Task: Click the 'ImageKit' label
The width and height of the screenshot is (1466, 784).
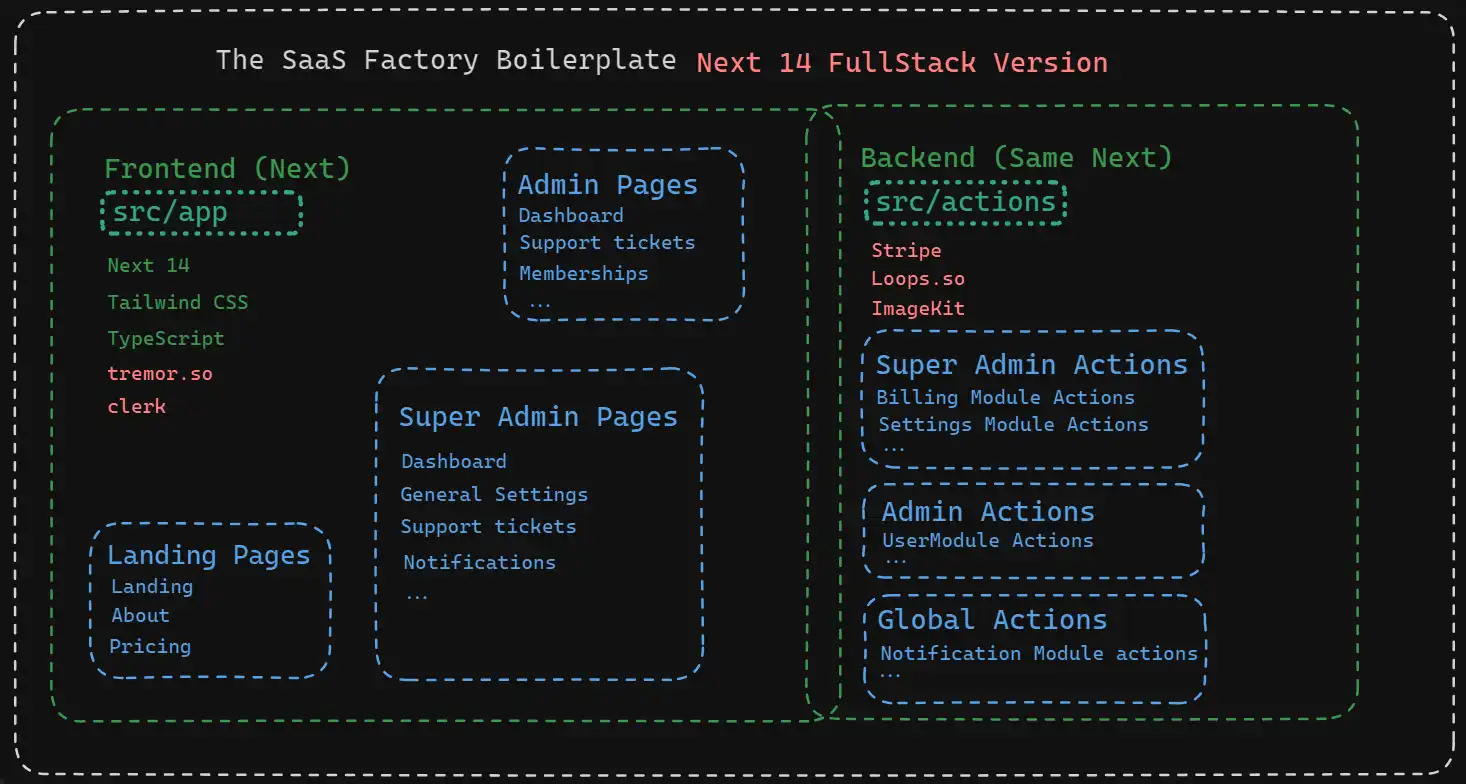Action: coord(918,308)
